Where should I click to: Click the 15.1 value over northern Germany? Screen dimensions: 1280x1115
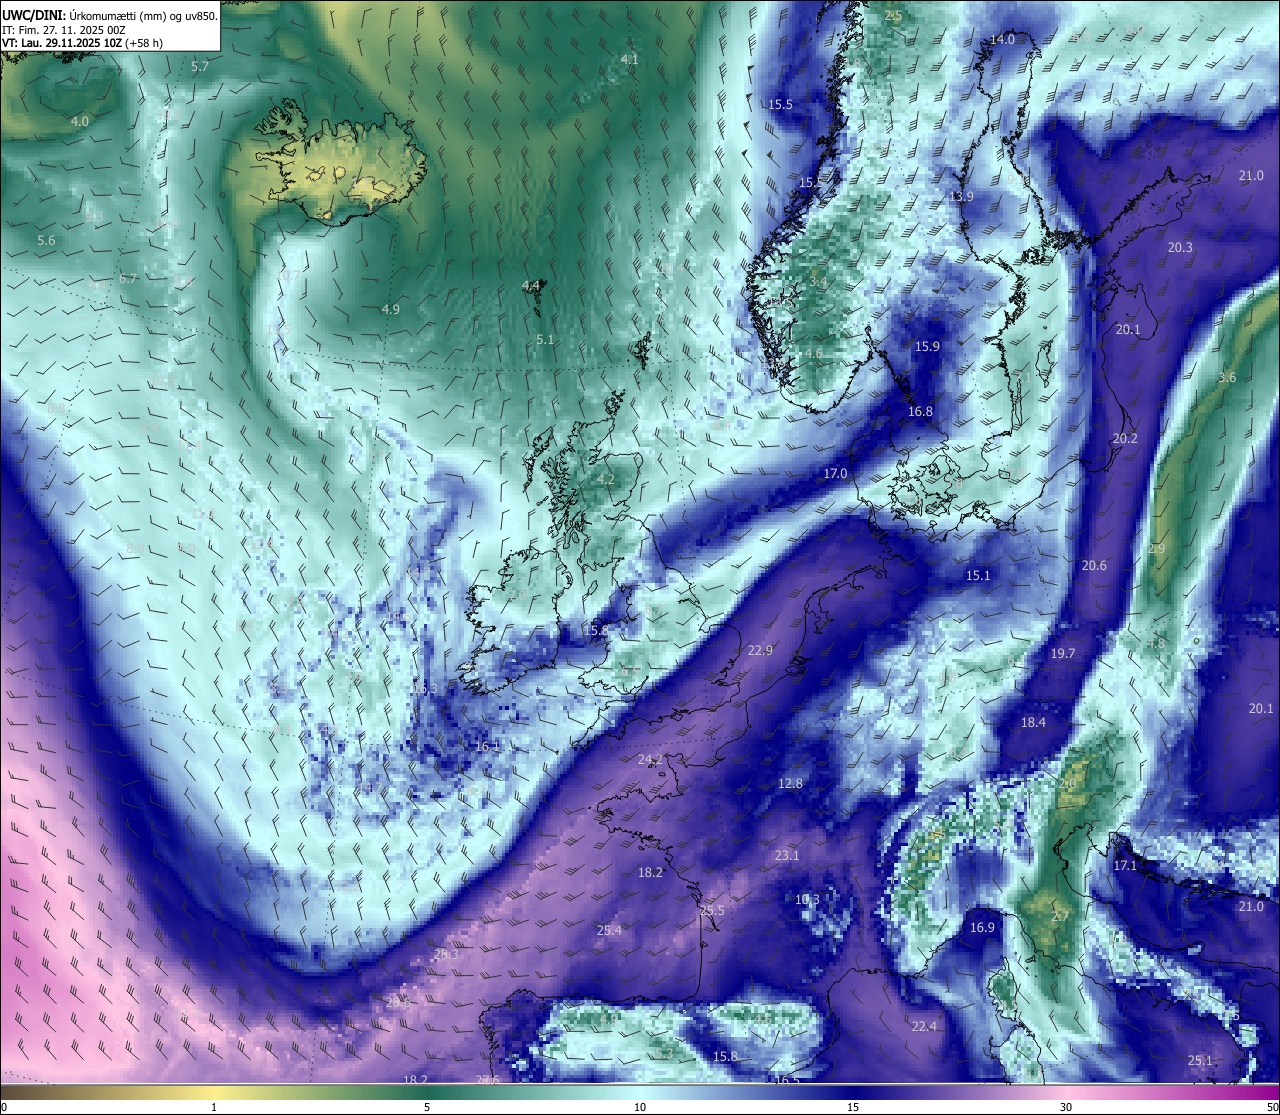(978, 576)
